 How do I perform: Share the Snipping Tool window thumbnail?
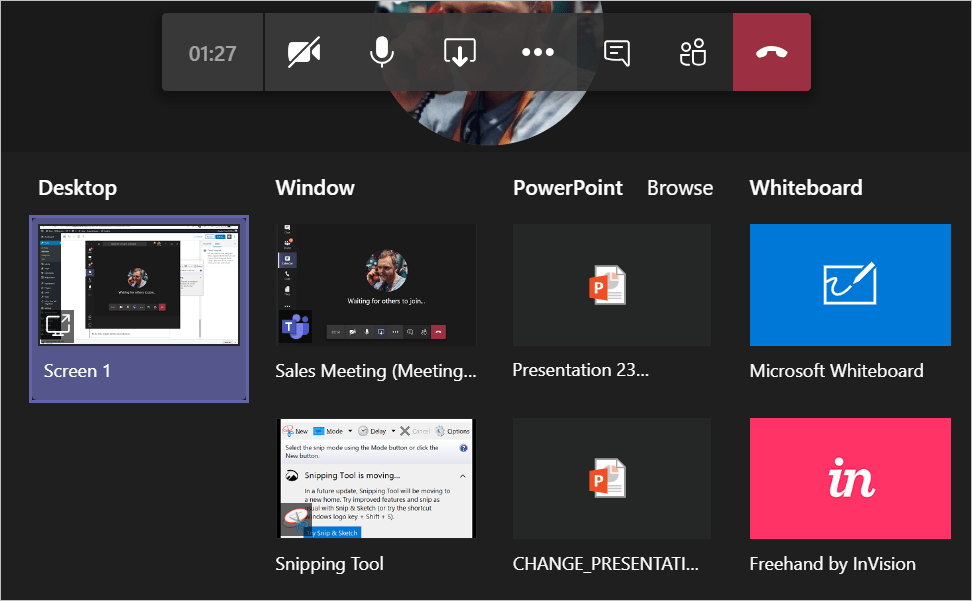tap(376, 478)
